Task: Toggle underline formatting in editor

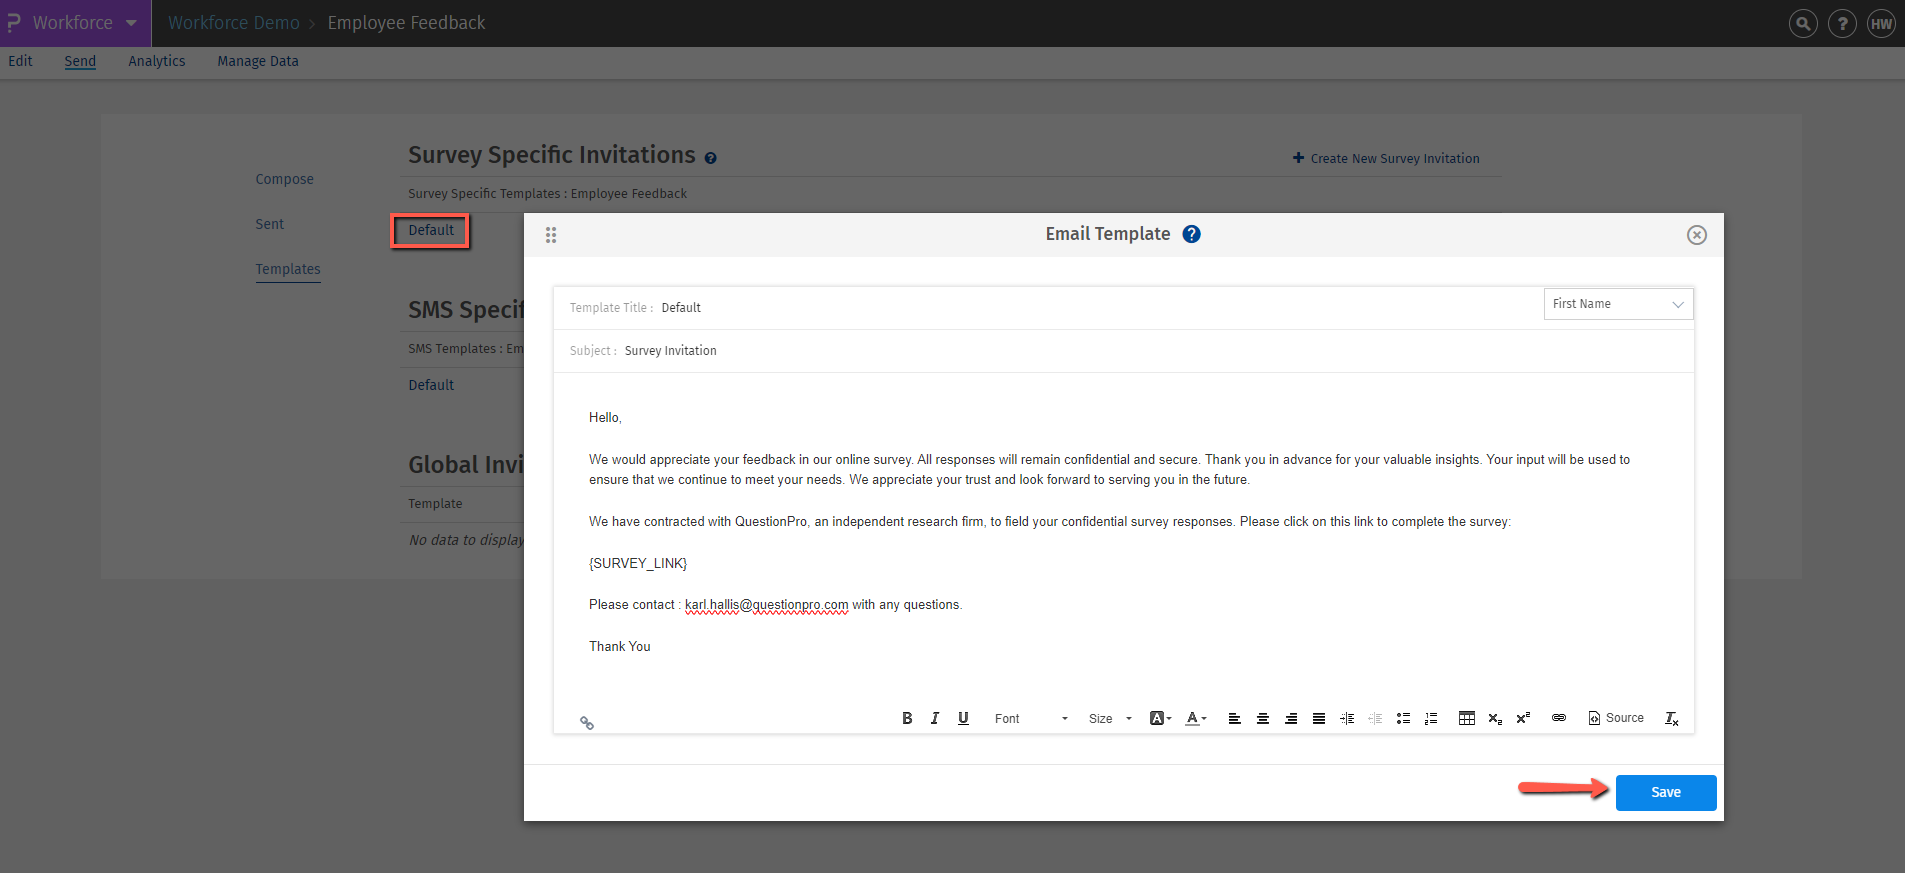Action: coord(963,718)
